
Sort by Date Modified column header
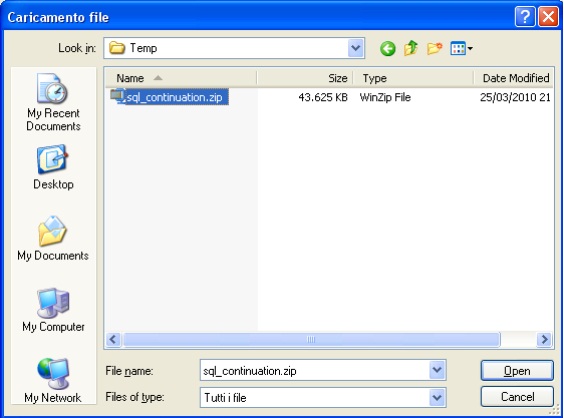click(514, 78)
